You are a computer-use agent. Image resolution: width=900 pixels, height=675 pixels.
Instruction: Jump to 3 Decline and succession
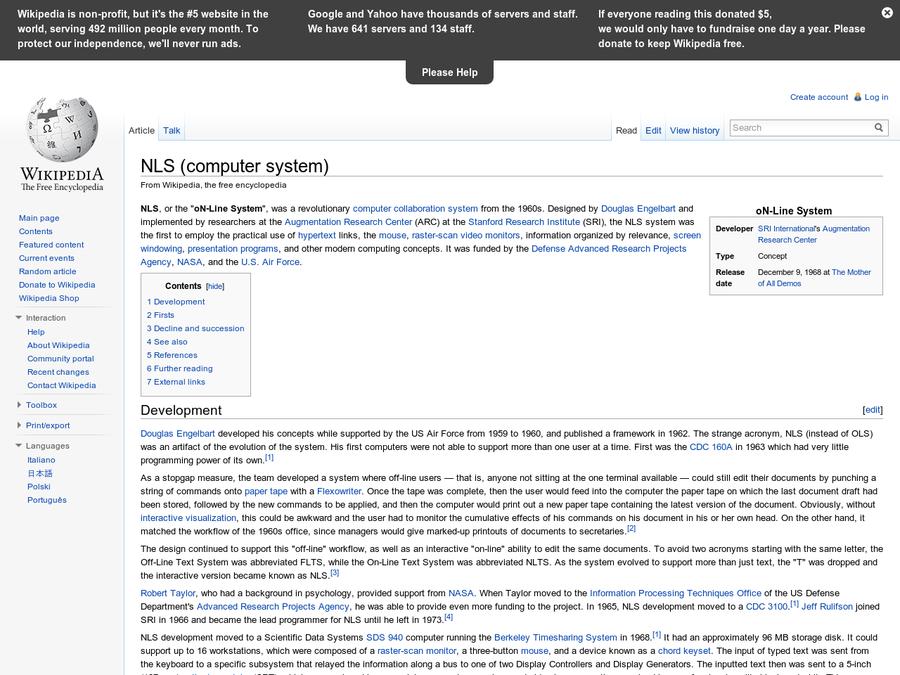[x=195, y=328]
